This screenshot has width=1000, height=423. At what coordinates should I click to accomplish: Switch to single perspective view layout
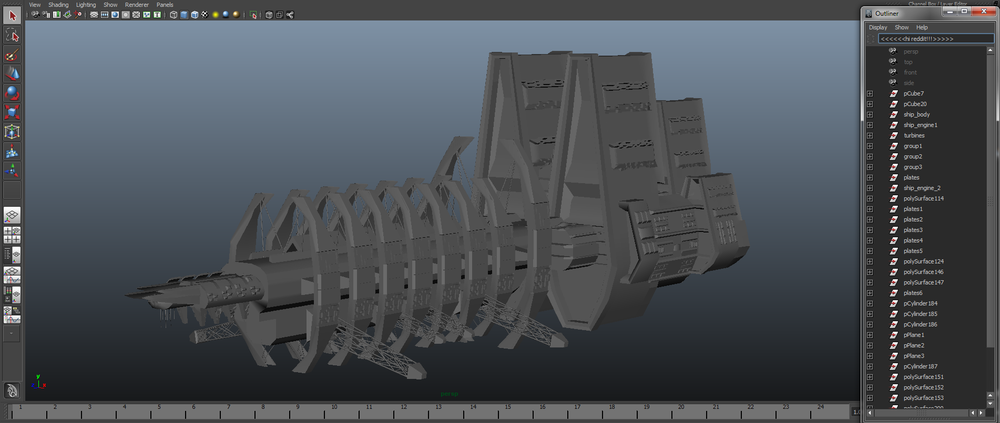pos(12,215)
